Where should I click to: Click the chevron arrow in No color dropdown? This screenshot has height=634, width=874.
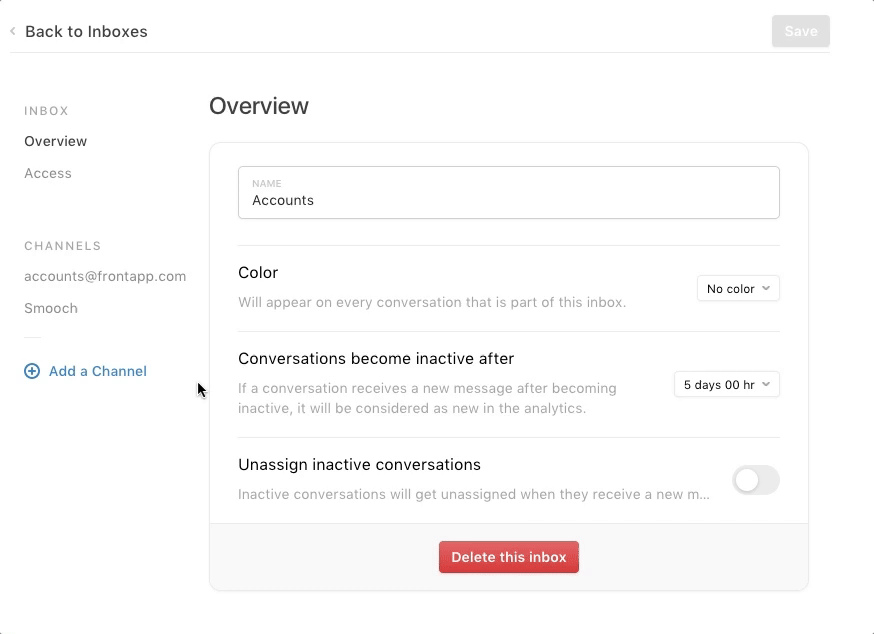766,288
